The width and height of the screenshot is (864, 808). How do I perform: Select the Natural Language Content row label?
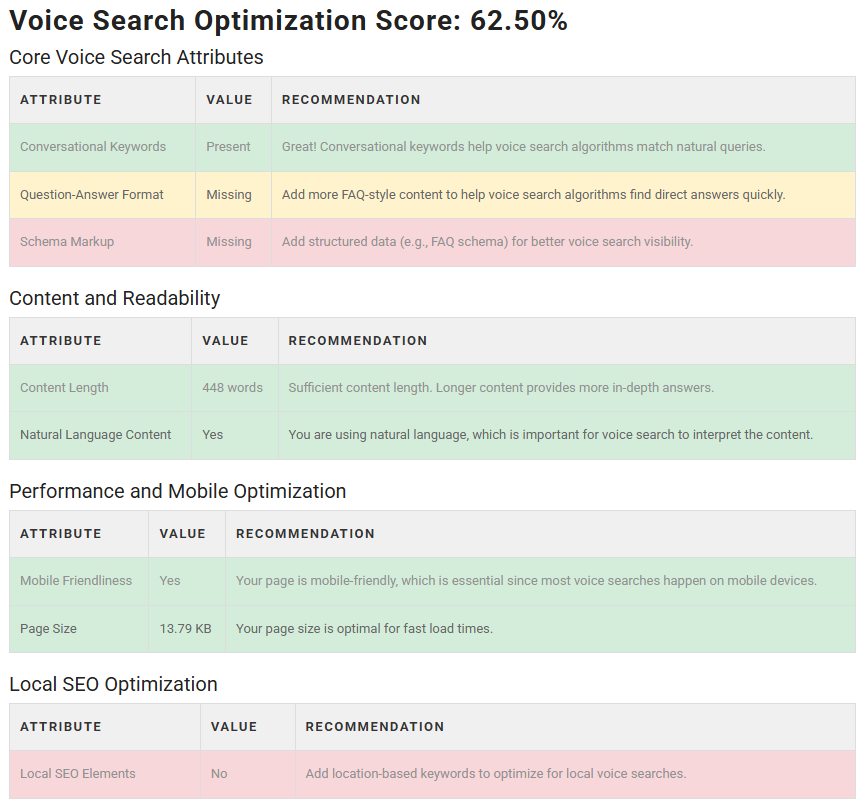pos(96,435)
